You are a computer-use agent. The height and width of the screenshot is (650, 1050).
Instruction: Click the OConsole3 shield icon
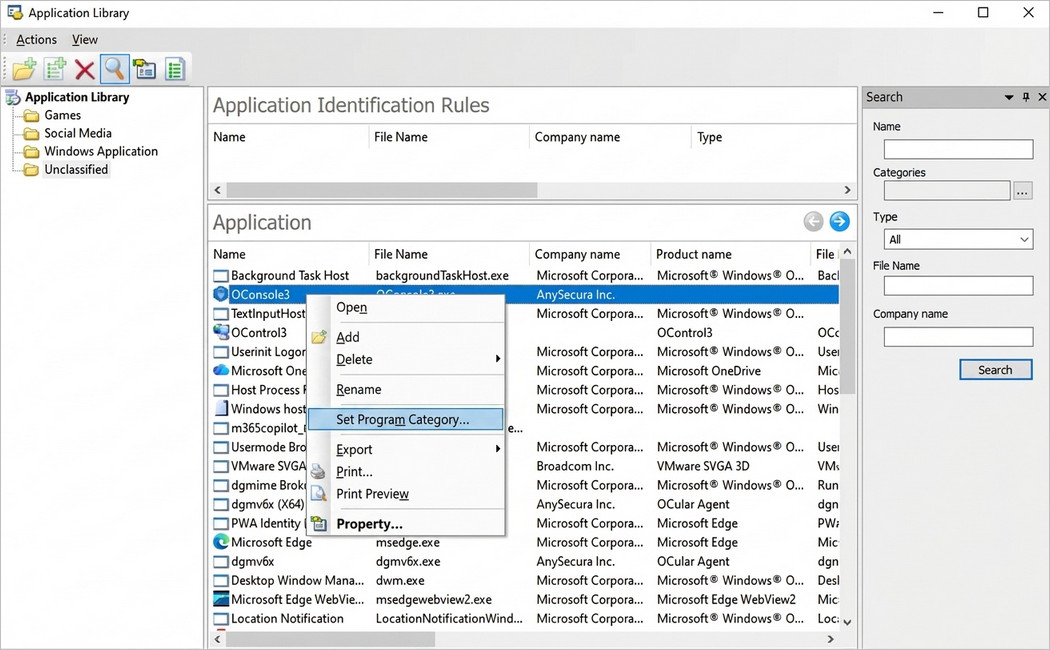[220, 295]
